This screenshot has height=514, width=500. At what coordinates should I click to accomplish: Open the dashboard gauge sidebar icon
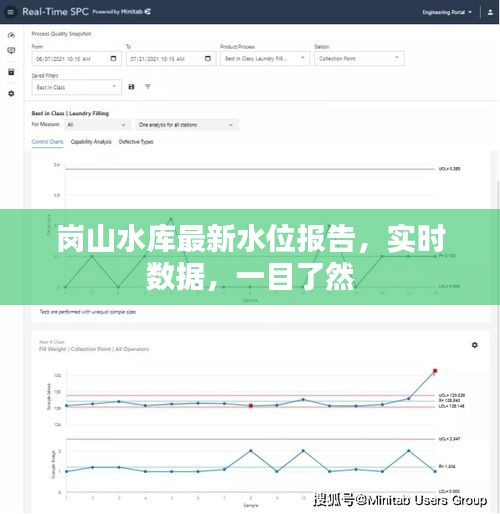(11, 35)
